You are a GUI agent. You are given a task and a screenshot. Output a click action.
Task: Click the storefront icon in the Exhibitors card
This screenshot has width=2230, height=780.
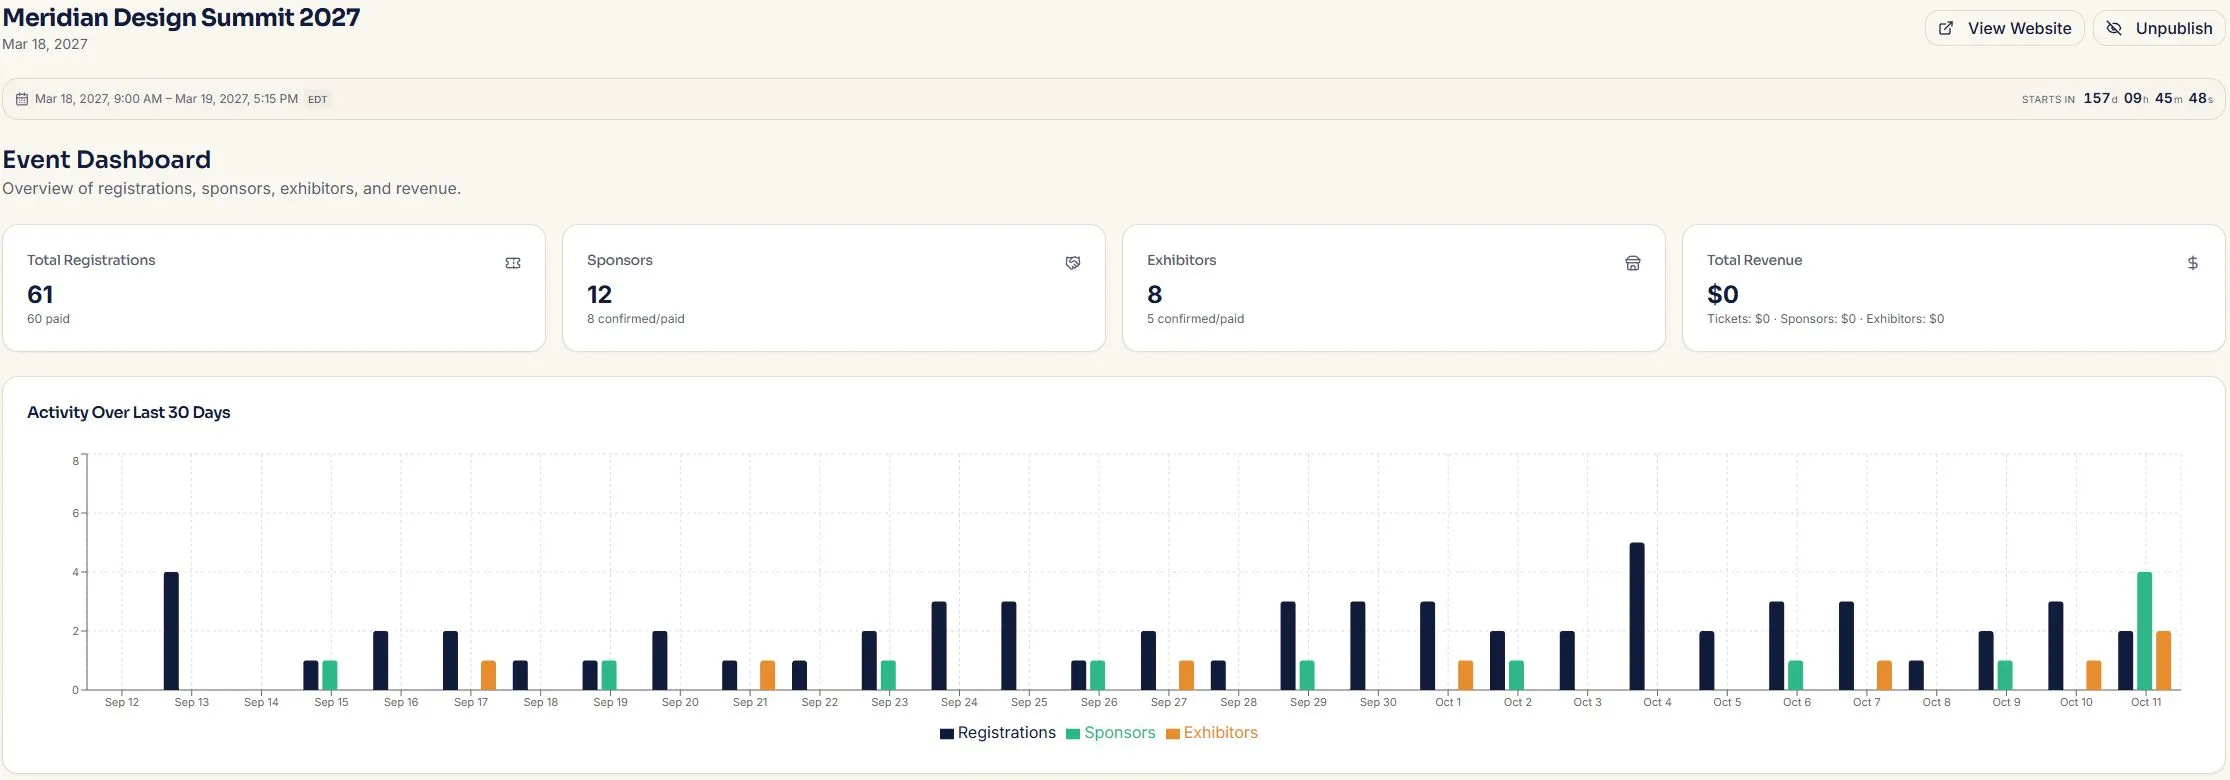(1633, 263)
